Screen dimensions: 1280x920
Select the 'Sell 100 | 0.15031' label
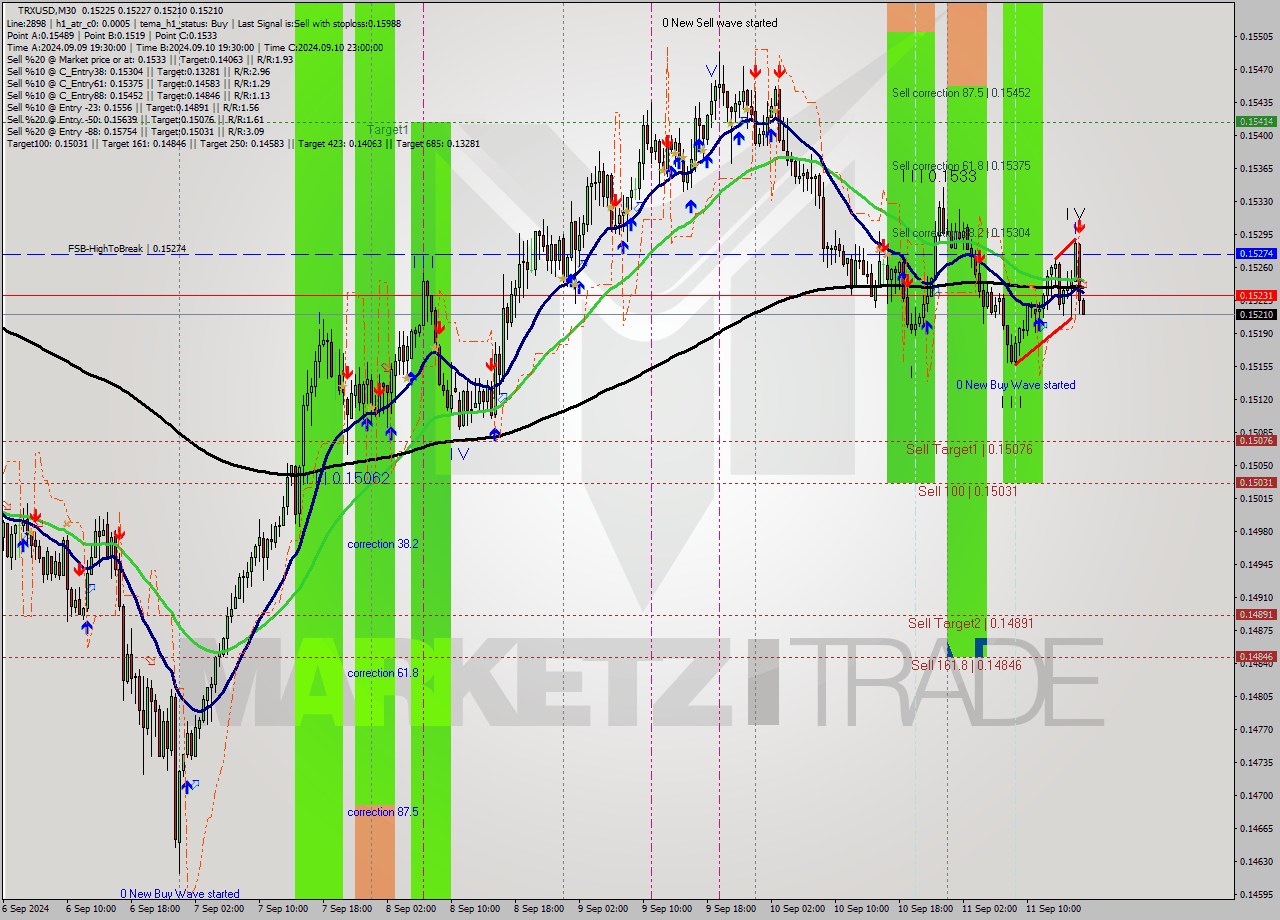point(968,491)
